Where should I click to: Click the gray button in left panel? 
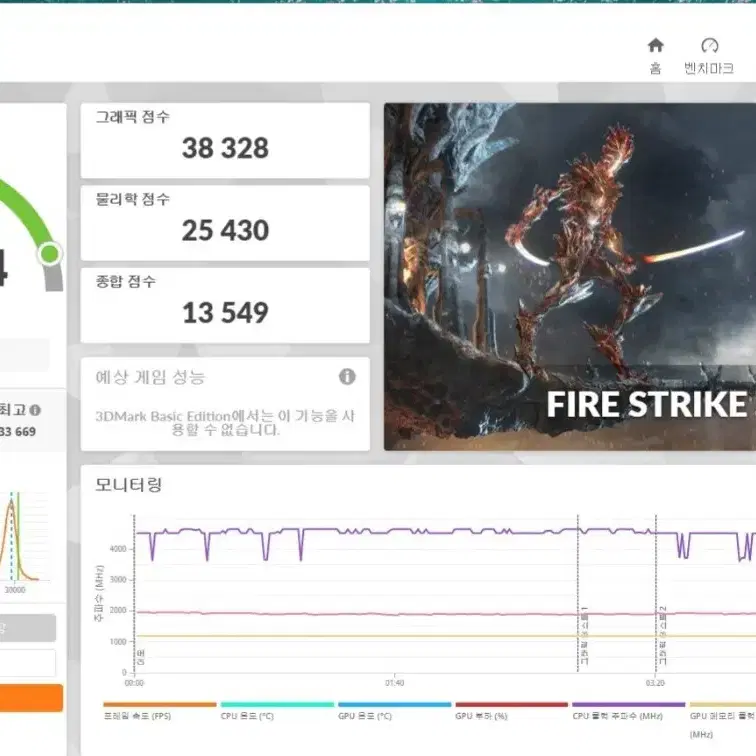27,627
